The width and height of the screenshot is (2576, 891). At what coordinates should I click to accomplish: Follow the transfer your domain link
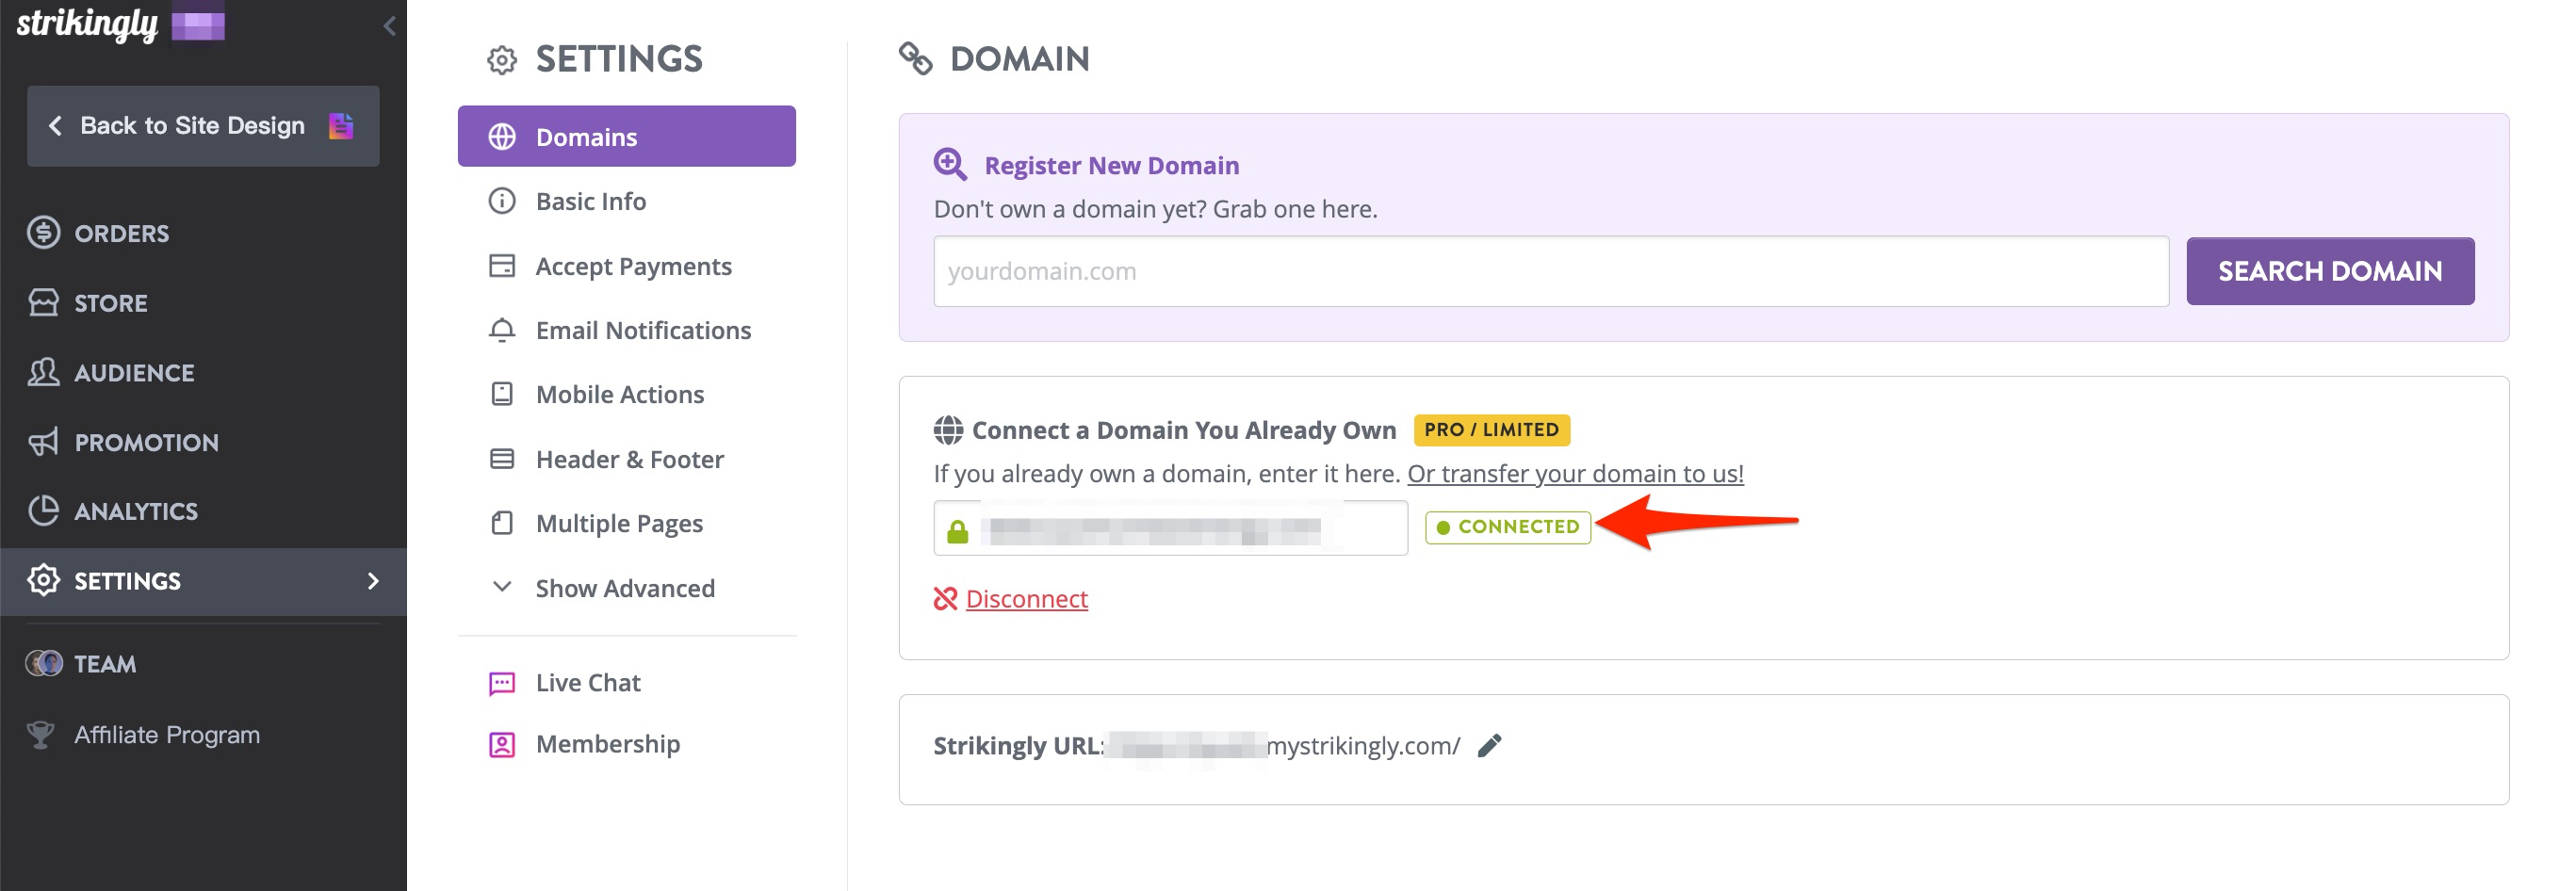click(x=1575, y=473)
